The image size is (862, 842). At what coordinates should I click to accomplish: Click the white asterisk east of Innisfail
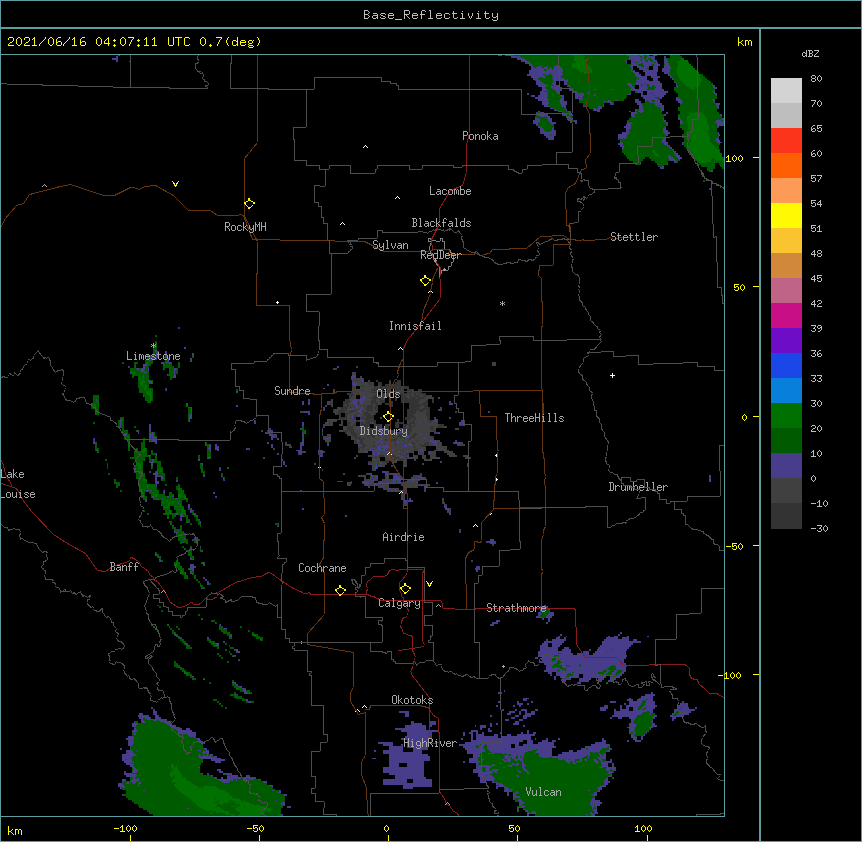(502, 303)
